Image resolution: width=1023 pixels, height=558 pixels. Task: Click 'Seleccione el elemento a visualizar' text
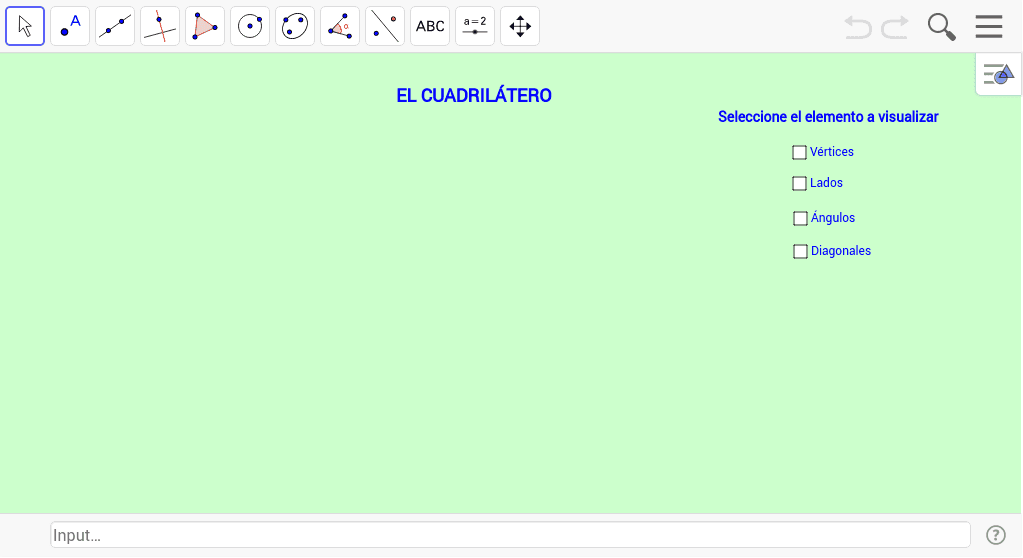[828, 117]
